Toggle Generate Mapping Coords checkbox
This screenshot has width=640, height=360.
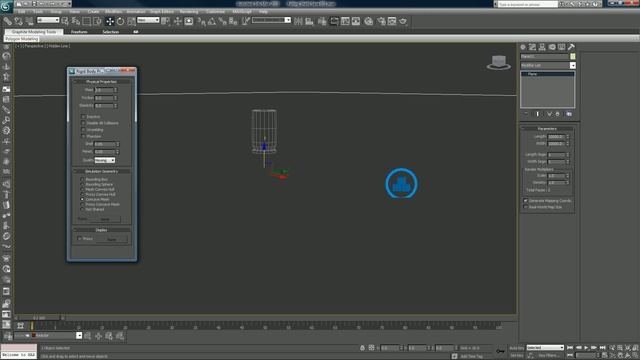525,201
